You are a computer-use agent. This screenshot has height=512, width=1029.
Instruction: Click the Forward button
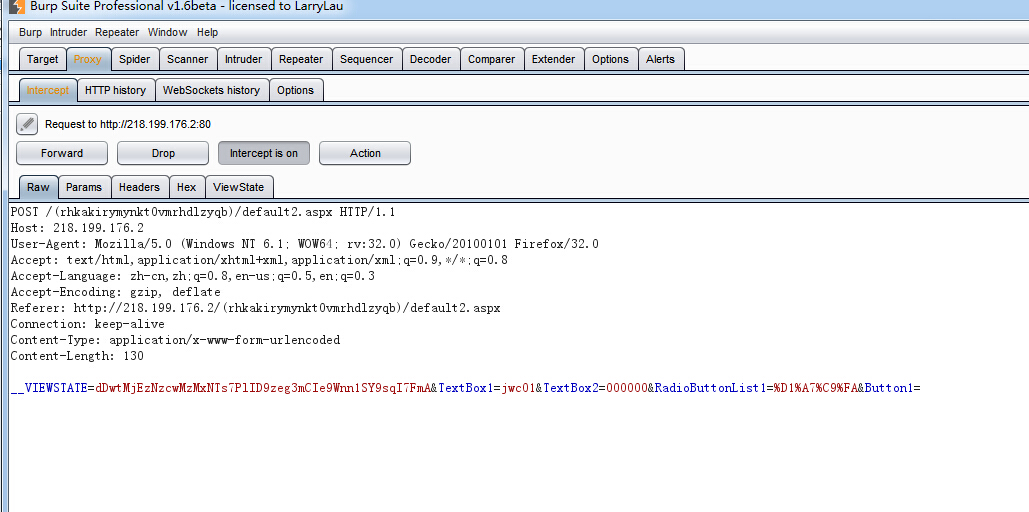[x=62, y=153]
